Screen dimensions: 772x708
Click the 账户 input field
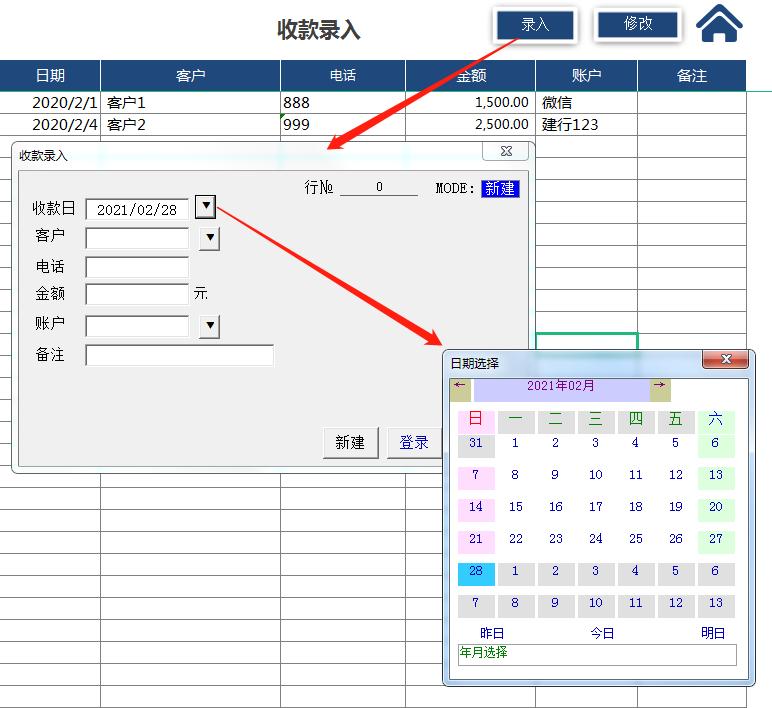pos(137,326)
